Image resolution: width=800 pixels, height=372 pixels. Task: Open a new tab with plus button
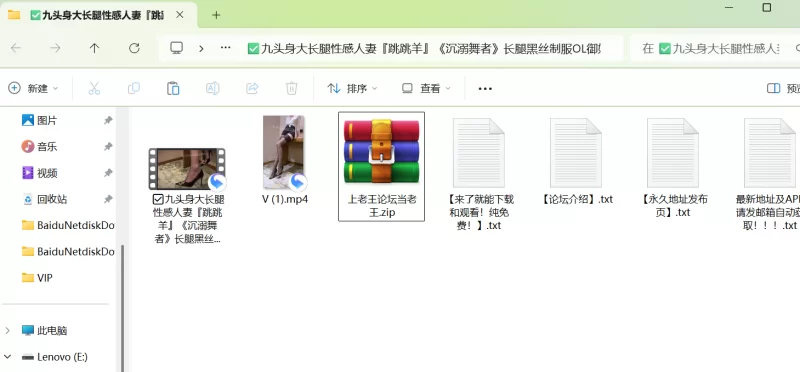pyautogui.click(x=216, y=15)
